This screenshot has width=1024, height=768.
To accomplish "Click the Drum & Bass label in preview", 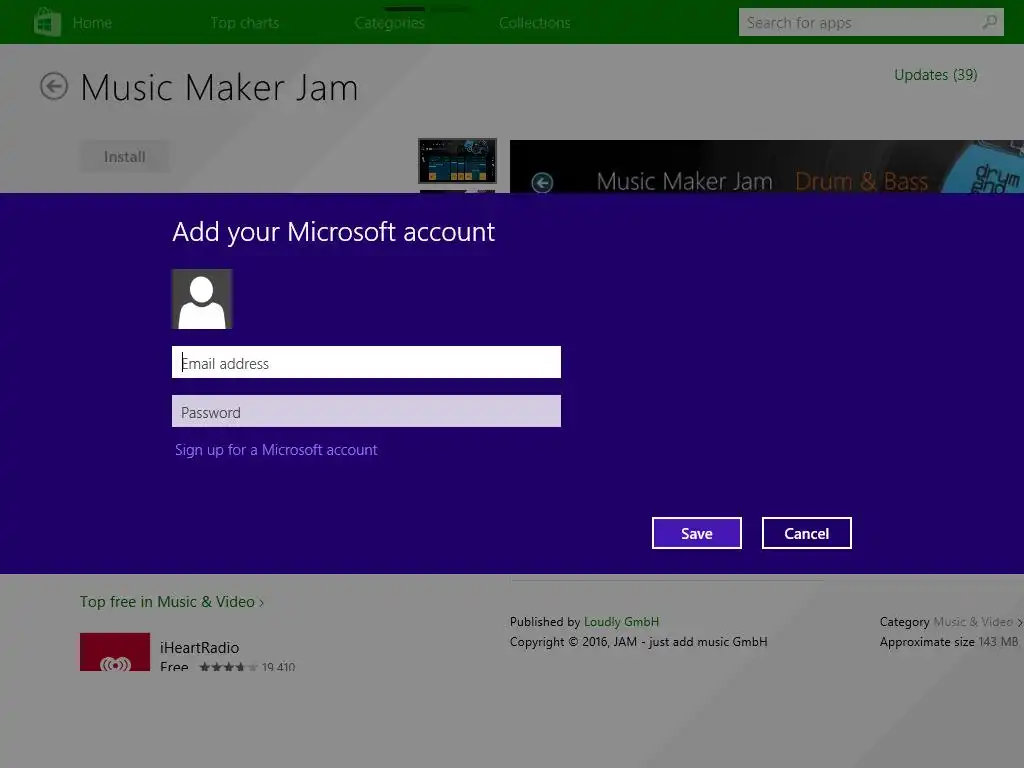I will coord(861,182).
